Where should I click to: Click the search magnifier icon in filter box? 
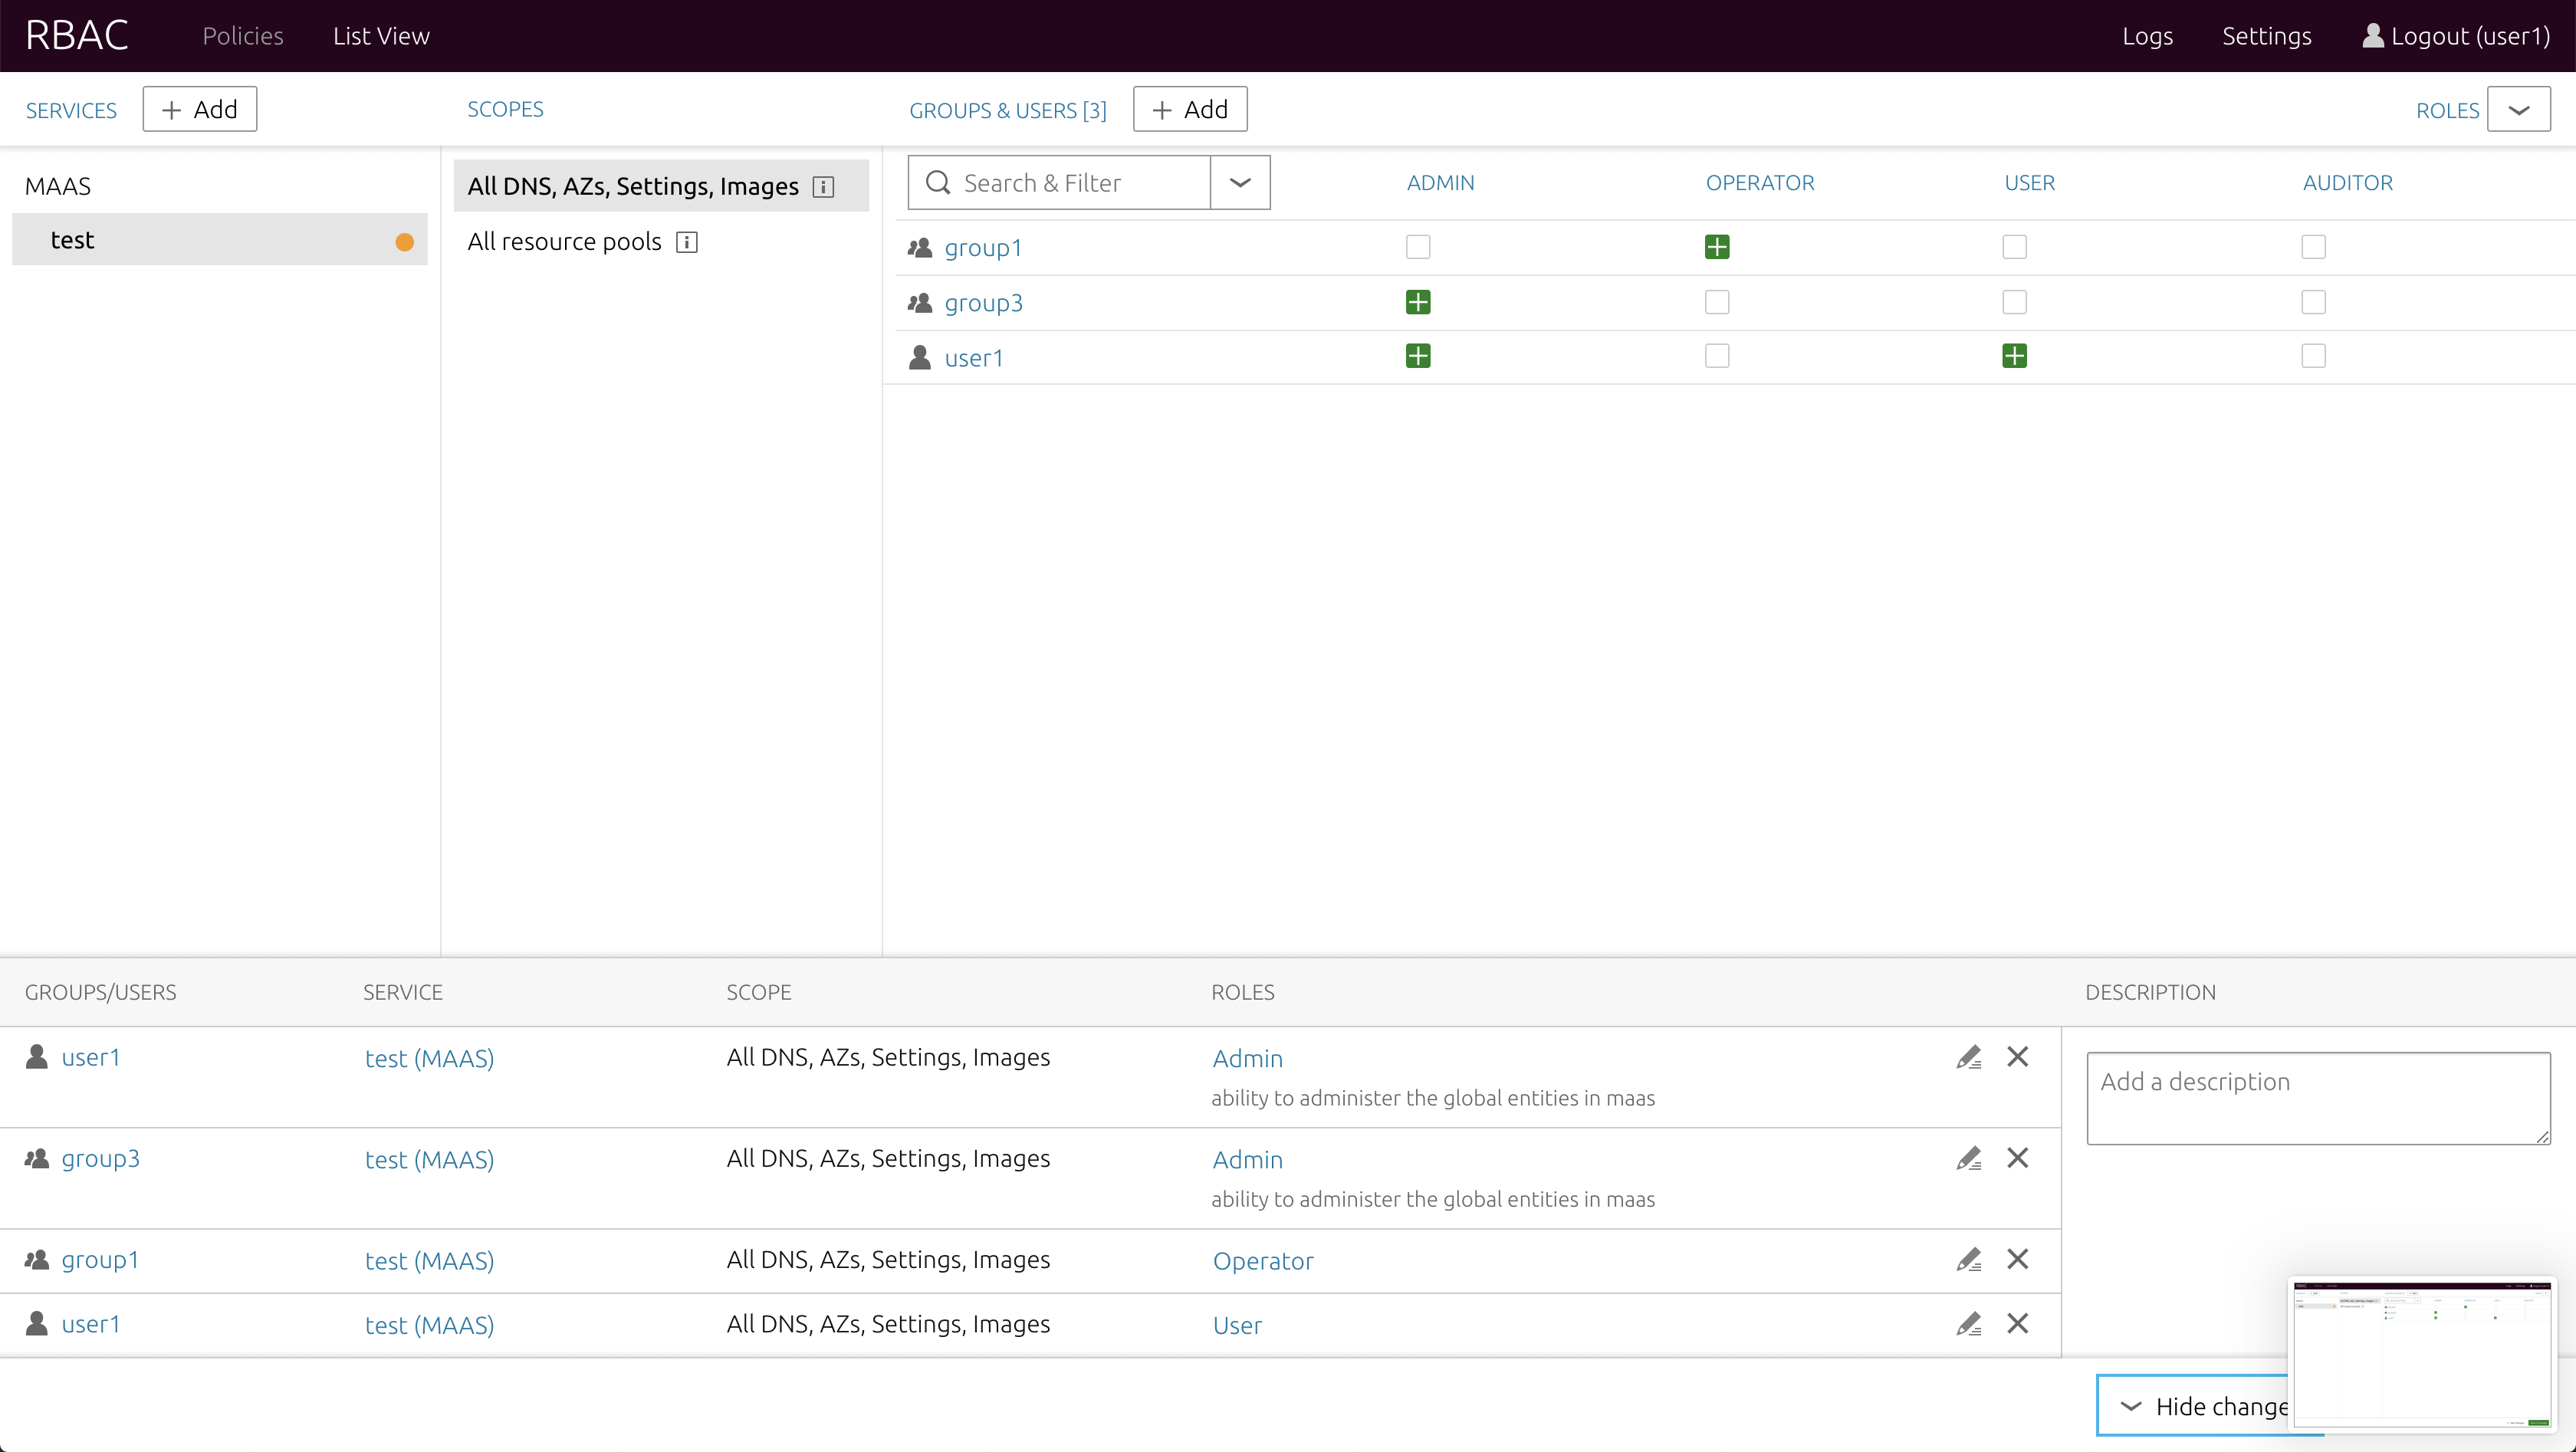click(937, 182)
